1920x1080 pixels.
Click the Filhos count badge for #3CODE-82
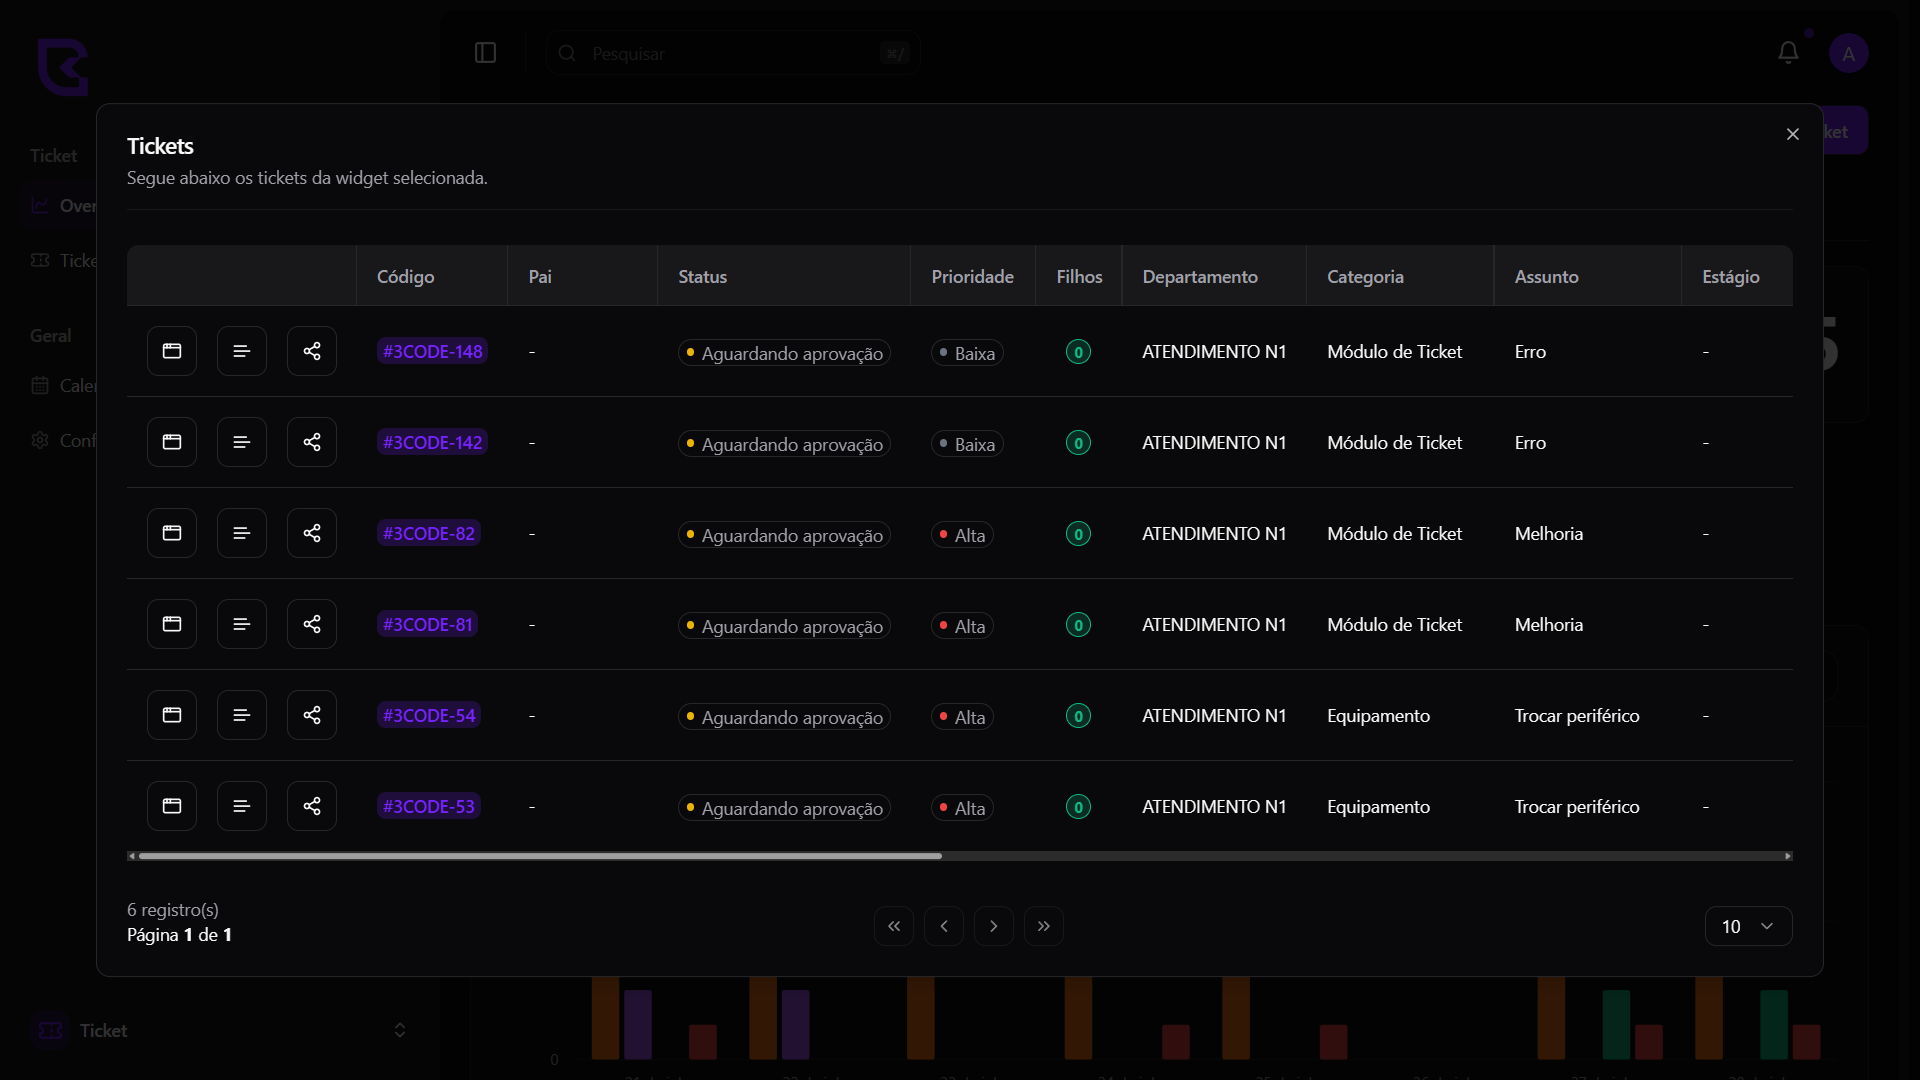tap(1078, 533)
